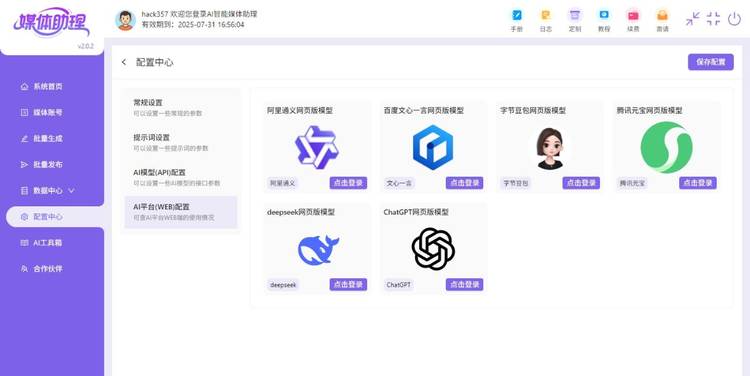Screen dimensions: 750x376
Task: Go back using arrow beside 配置中心
Action: tap(124, 62)
